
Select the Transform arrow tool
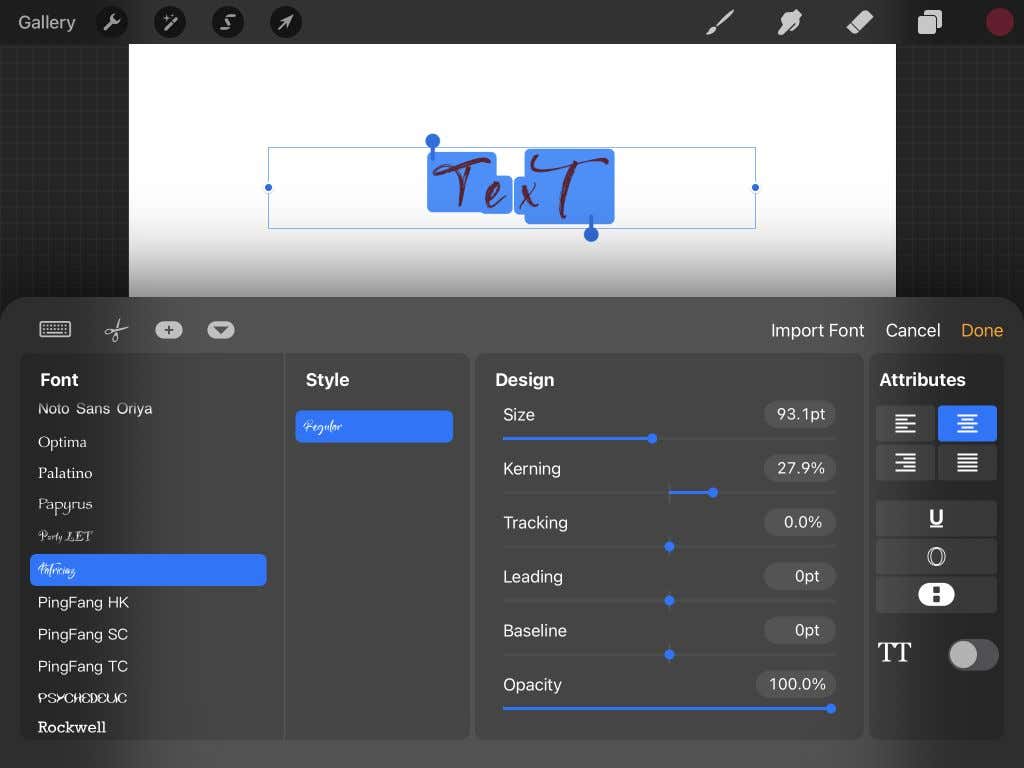(285, 22)
